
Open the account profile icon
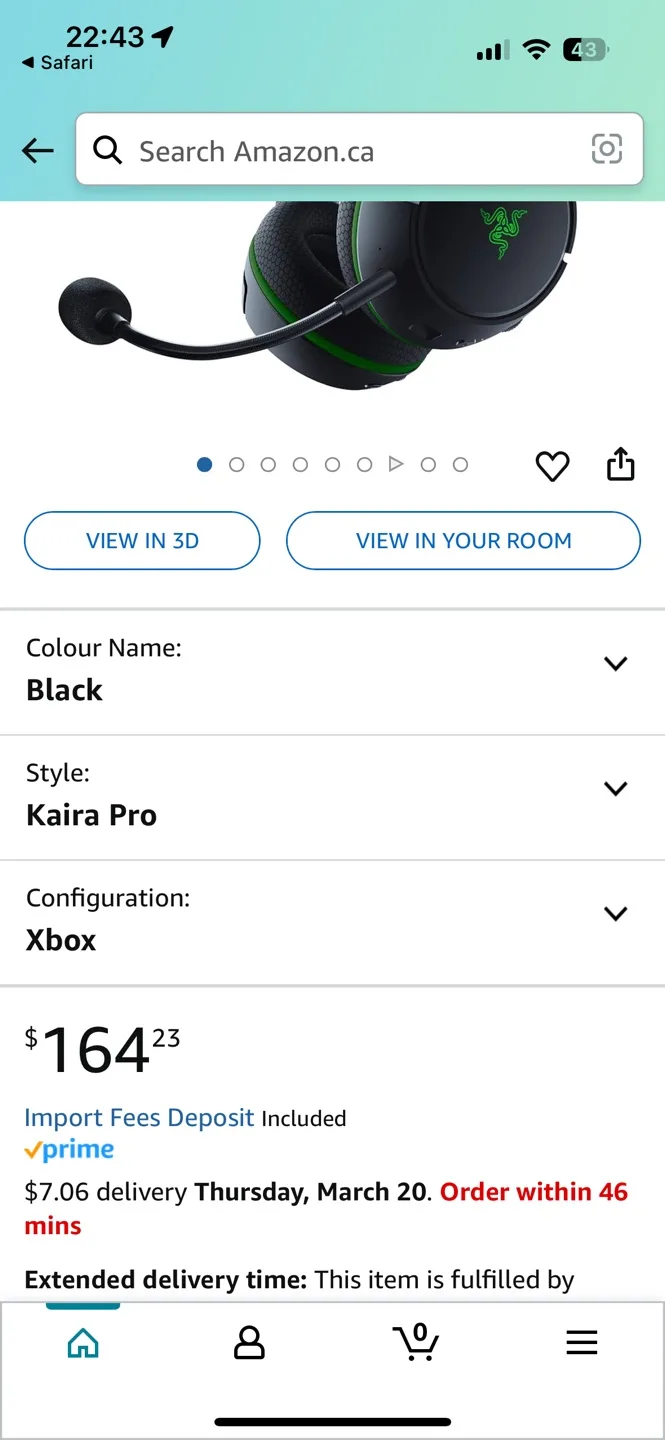[x=249, y=1342]
